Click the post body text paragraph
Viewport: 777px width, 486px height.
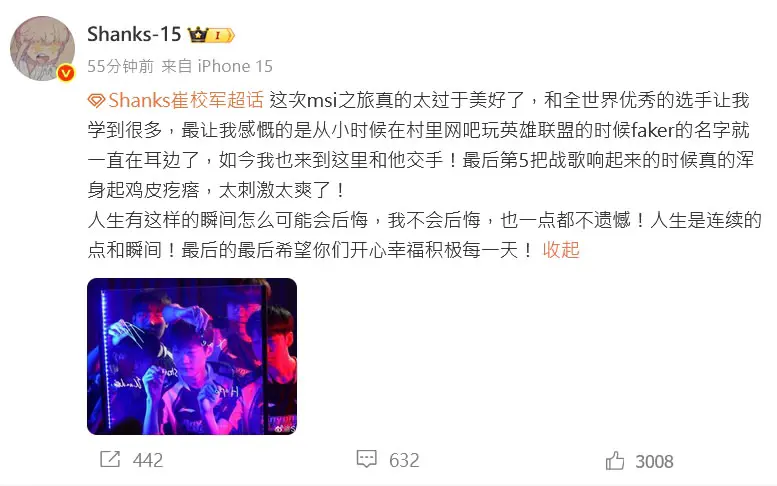pos(424,175)
